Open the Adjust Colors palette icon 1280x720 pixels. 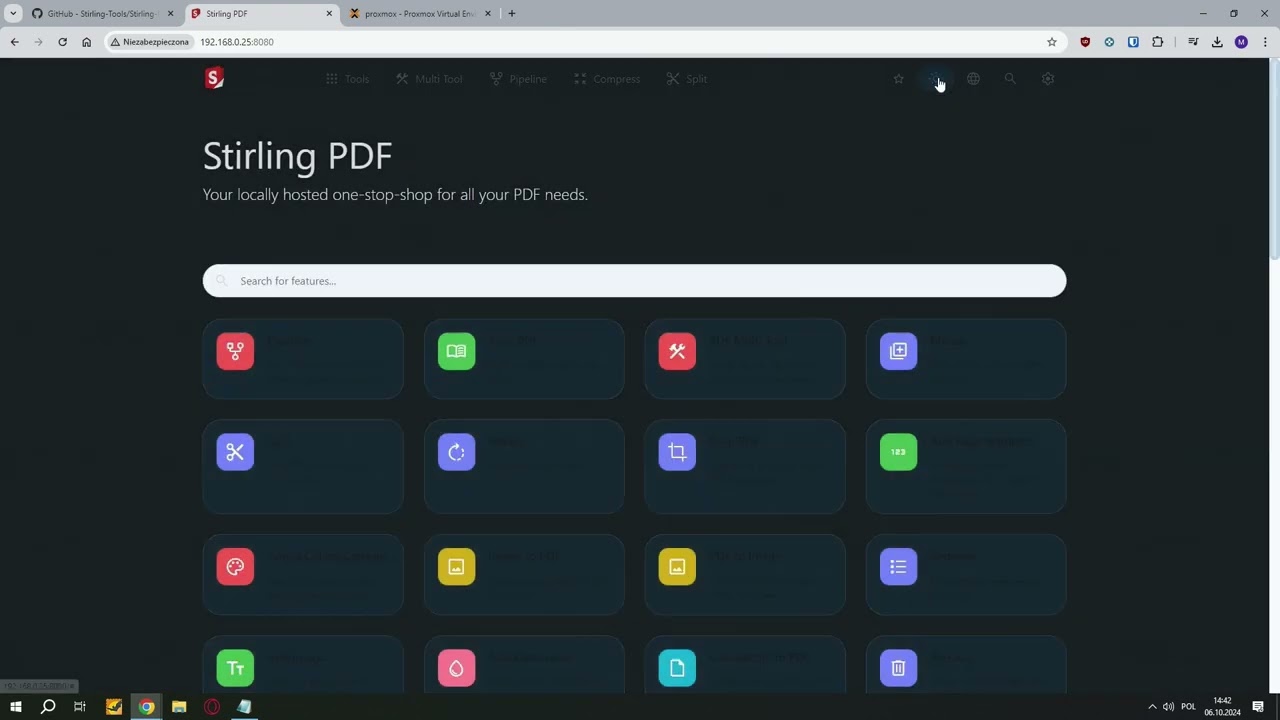[235, 567]
